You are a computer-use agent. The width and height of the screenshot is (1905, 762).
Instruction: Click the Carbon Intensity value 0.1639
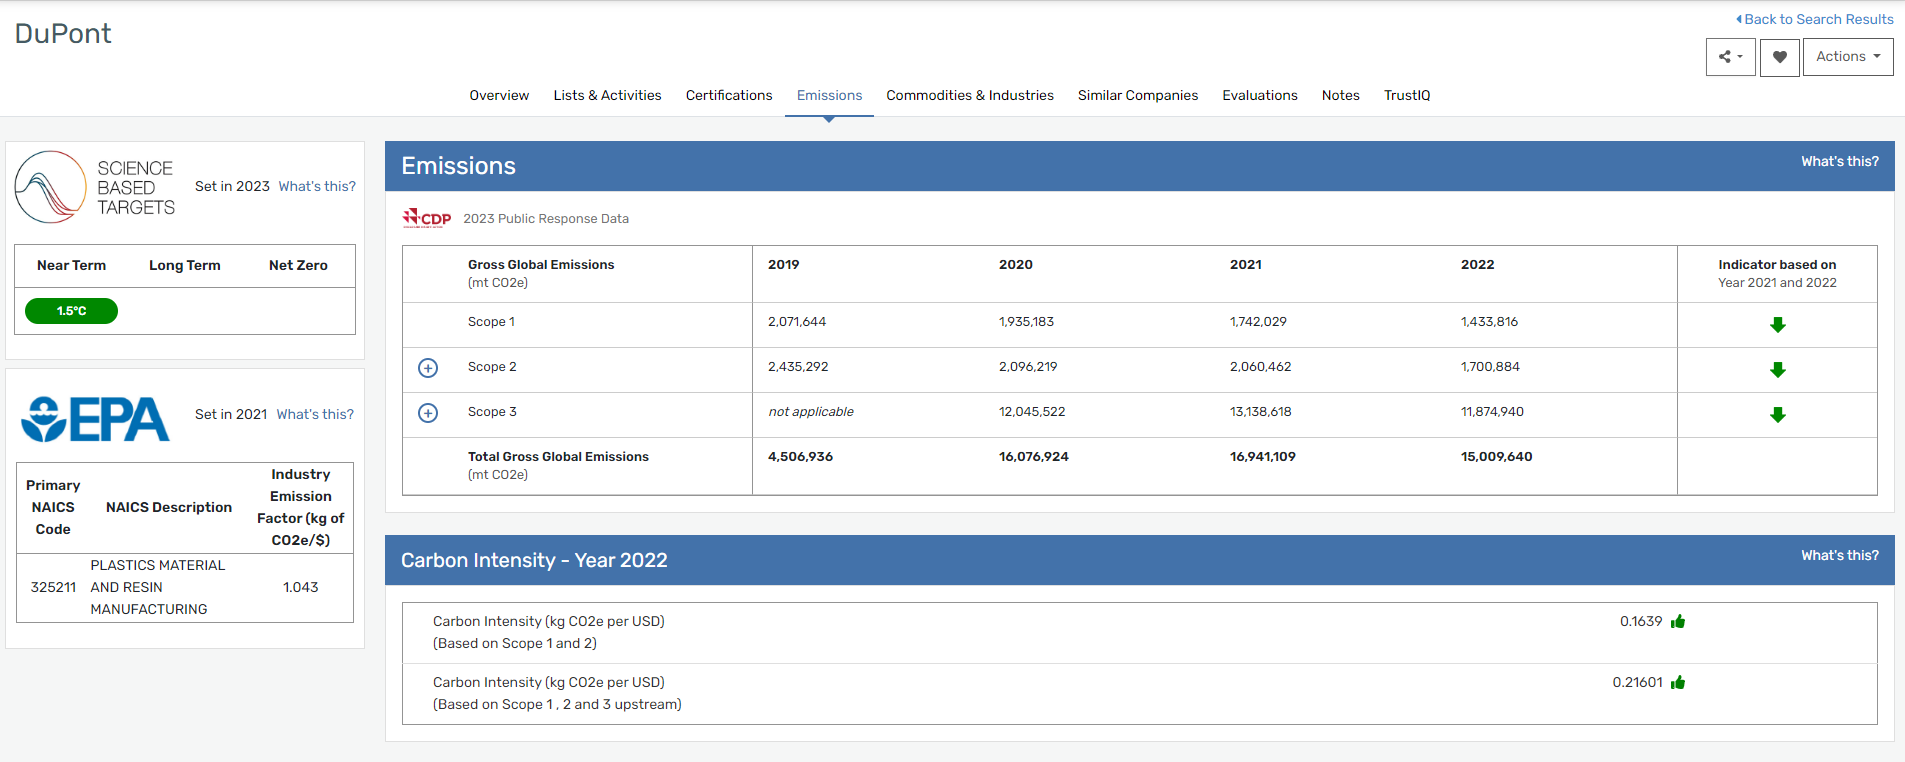(x=1641, y=621)
